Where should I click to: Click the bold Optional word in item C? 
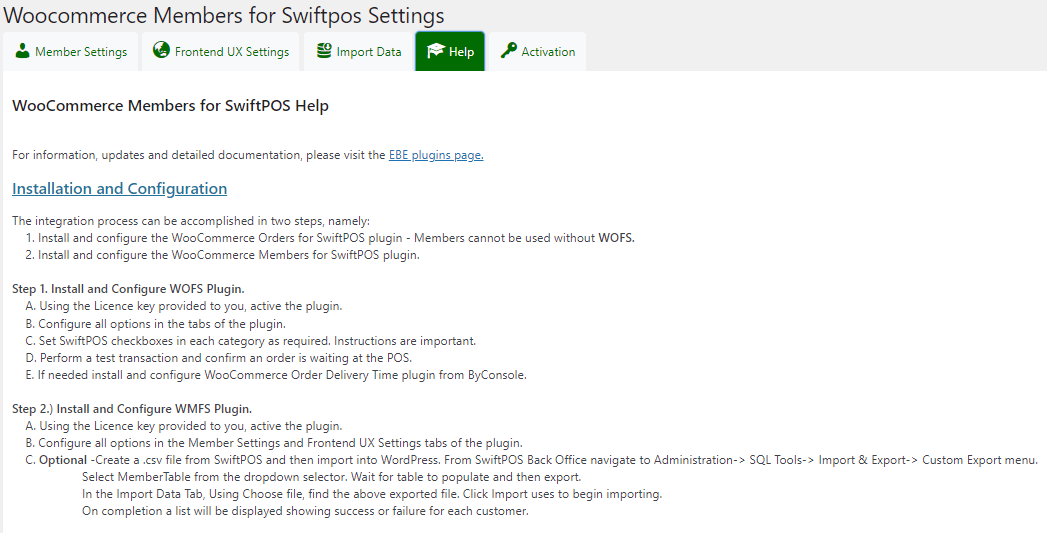coord(63,460)
